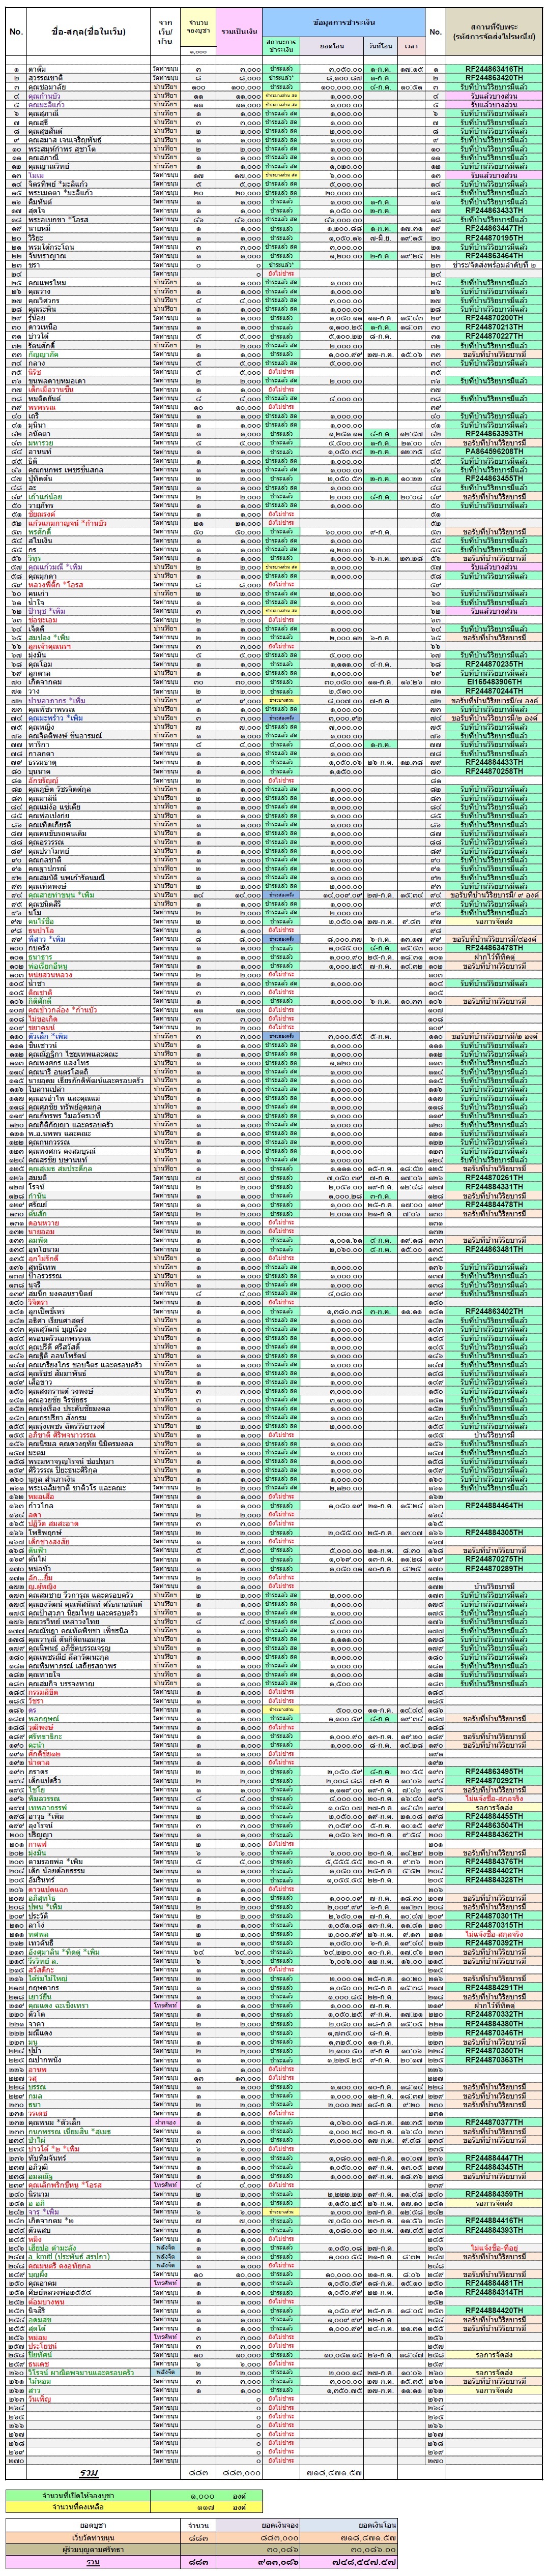Click the วันที่โอน sub-header cell
Image resolution: width=548 pixels, height=2576 pixels.
[x=380, y=47]
